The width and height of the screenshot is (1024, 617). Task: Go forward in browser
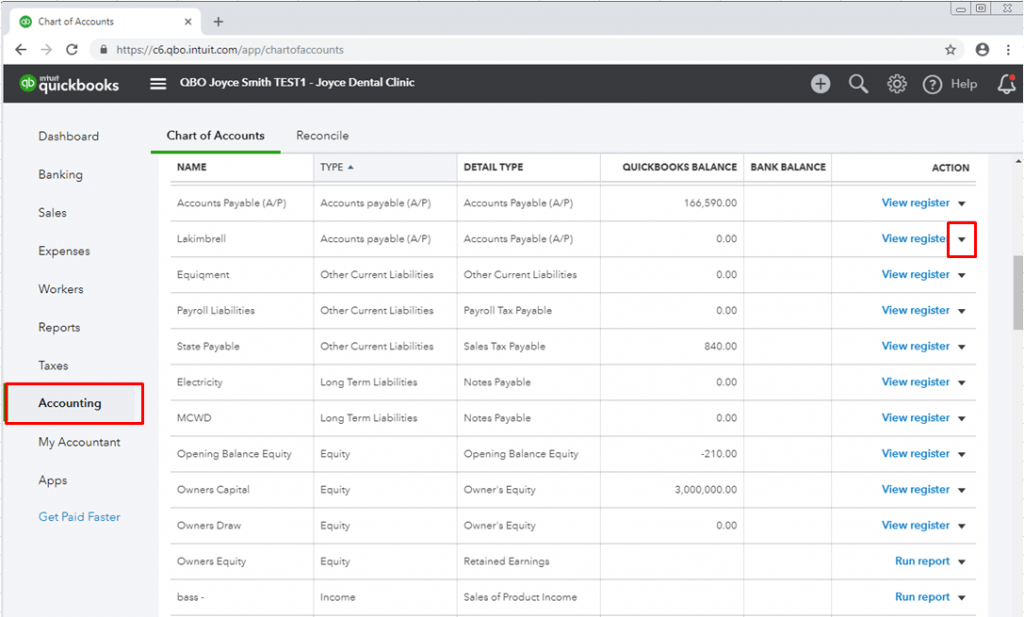46,50
